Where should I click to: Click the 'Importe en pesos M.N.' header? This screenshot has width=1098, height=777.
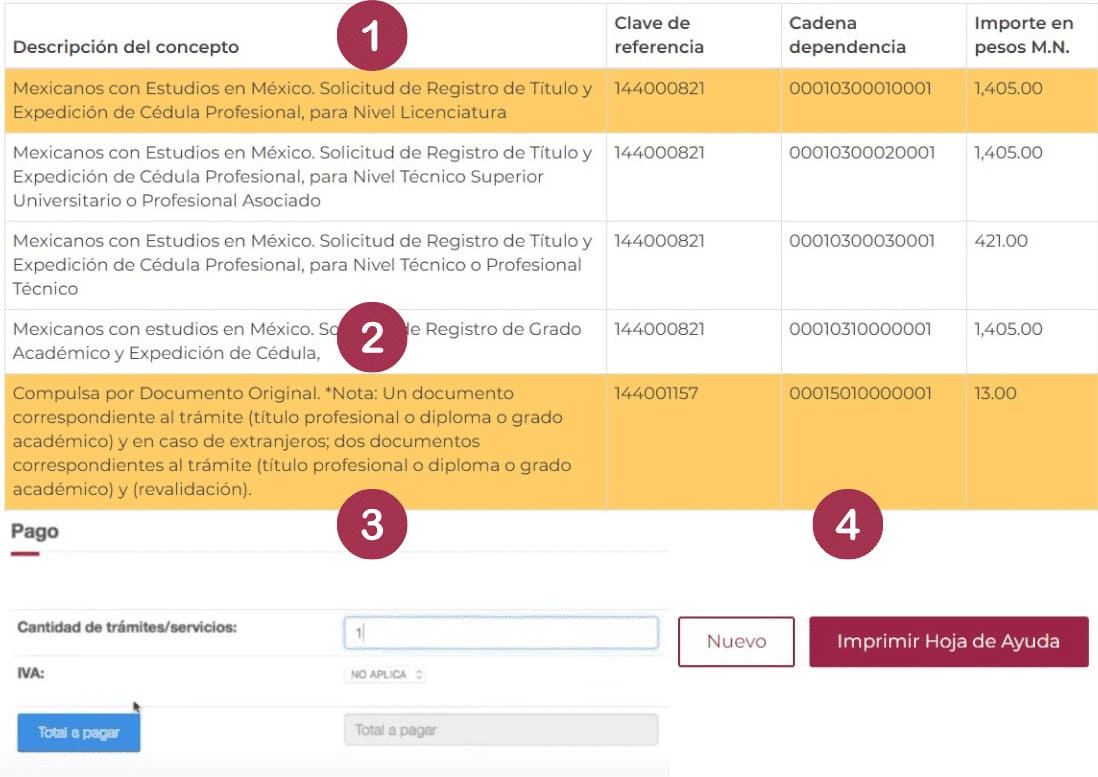pyautogui.click(x=1025, y=35)
